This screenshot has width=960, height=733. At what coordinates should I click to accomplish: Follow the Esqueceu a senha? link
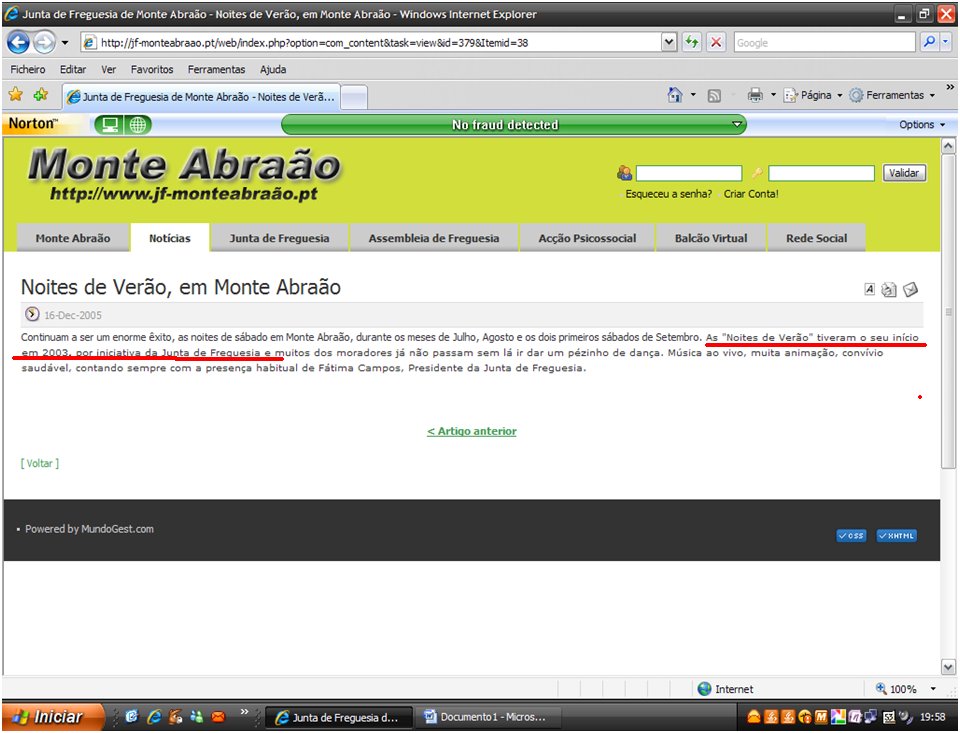point(669,194)
